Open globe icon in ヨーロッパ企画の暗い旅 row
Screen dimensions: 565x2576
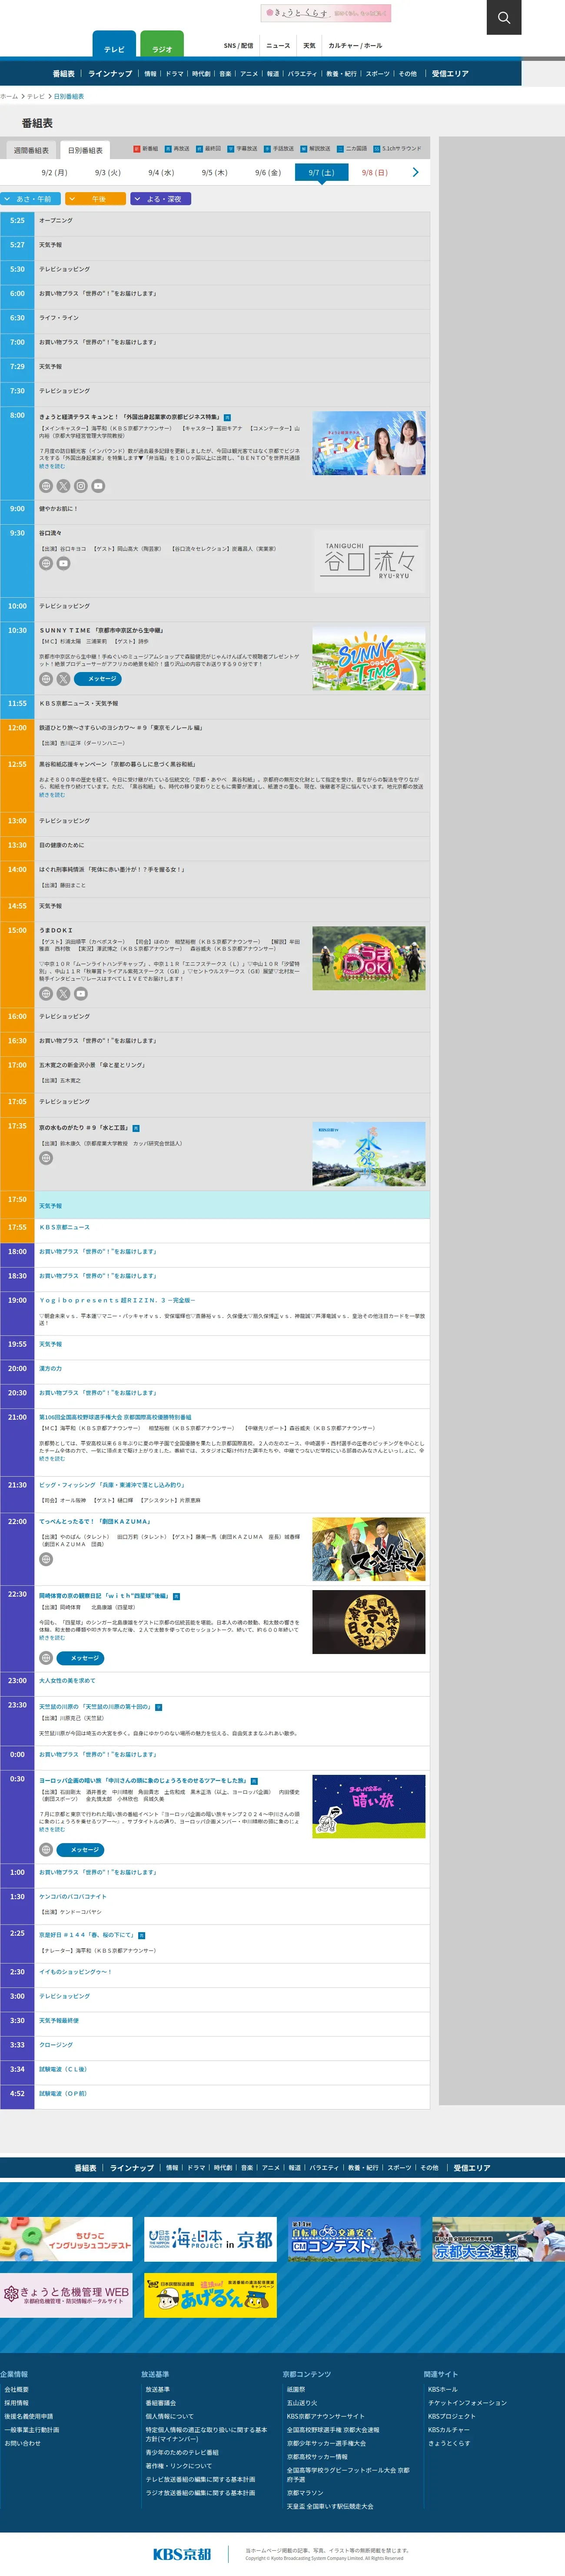pyautogui.click(x=46, y=1850)
